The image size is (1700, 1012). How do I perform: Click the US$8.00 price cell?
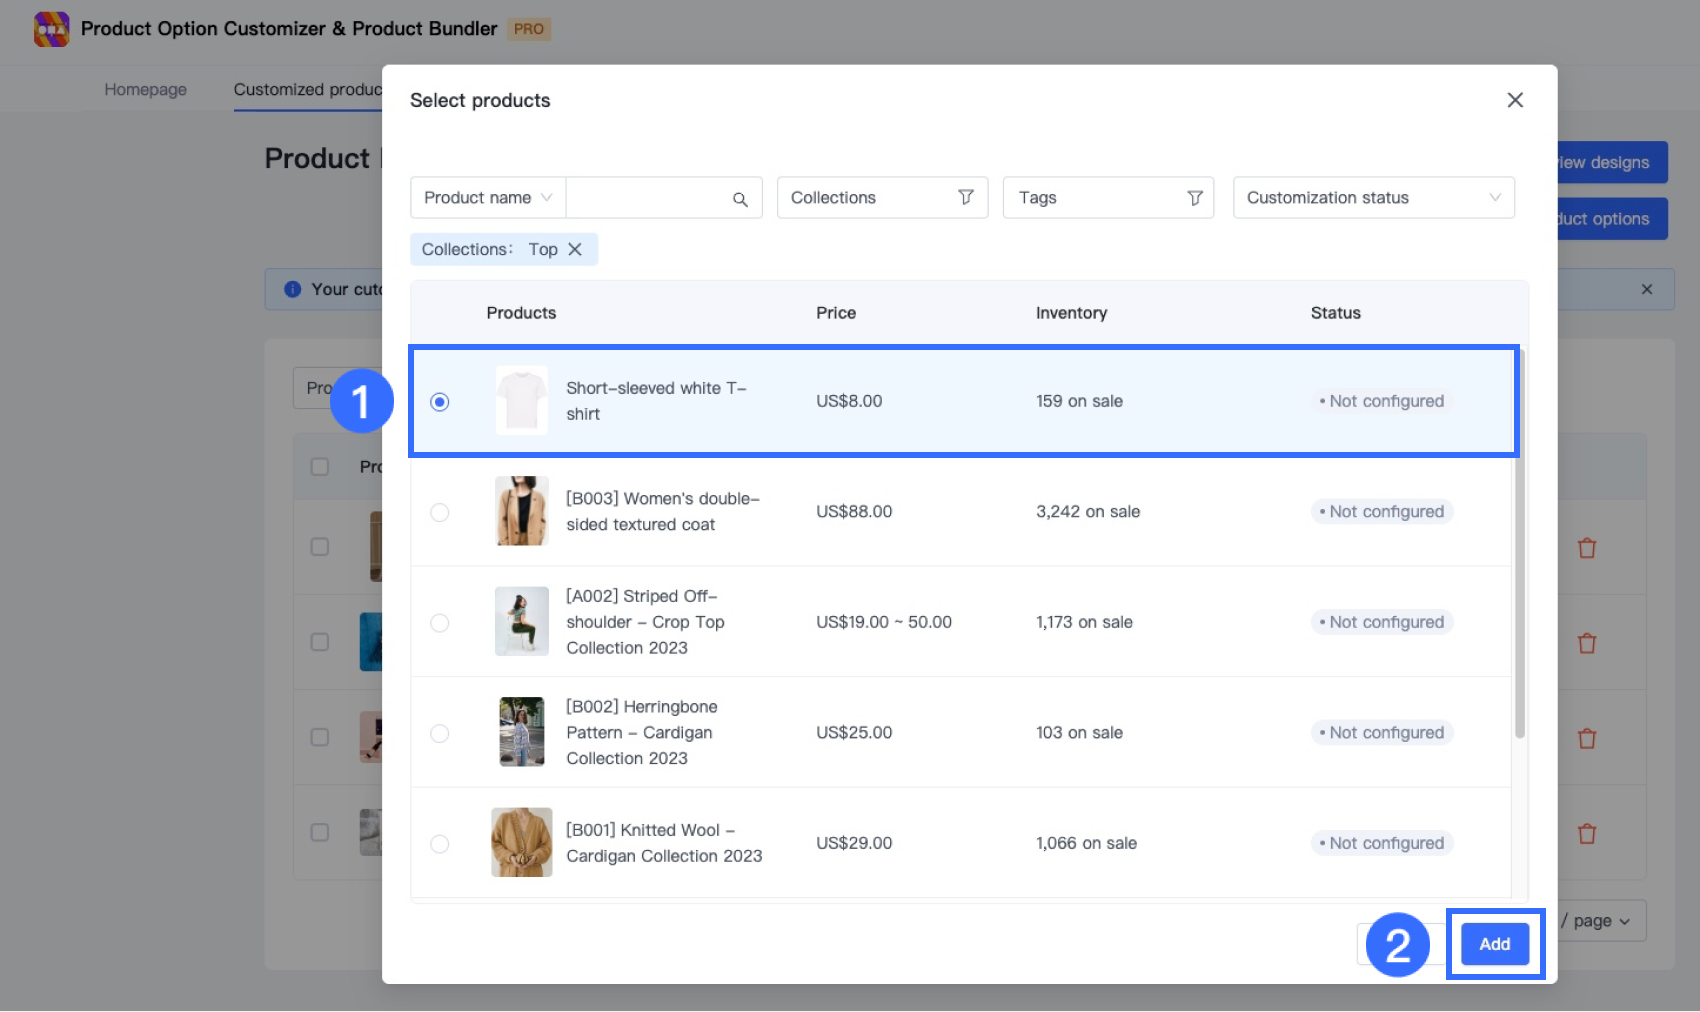pyautogui.click(x=849, y=401)
